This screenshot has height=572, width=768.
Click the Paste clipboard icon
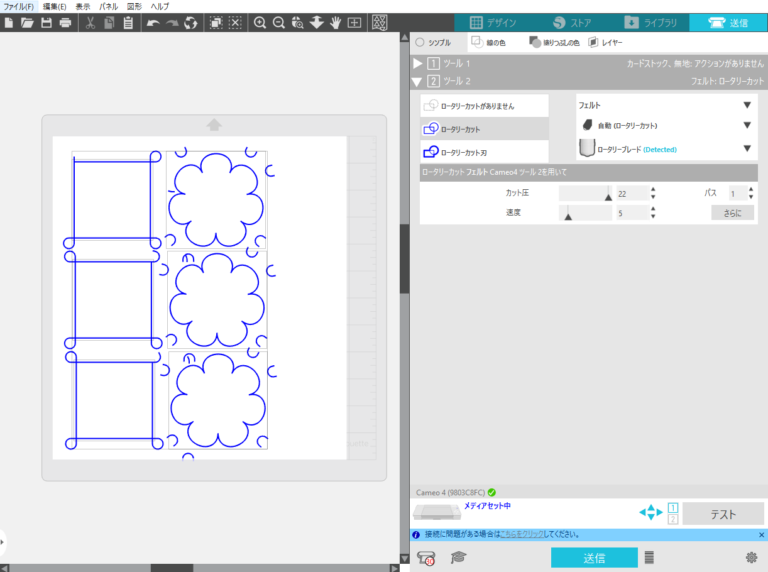pos(128,23)
